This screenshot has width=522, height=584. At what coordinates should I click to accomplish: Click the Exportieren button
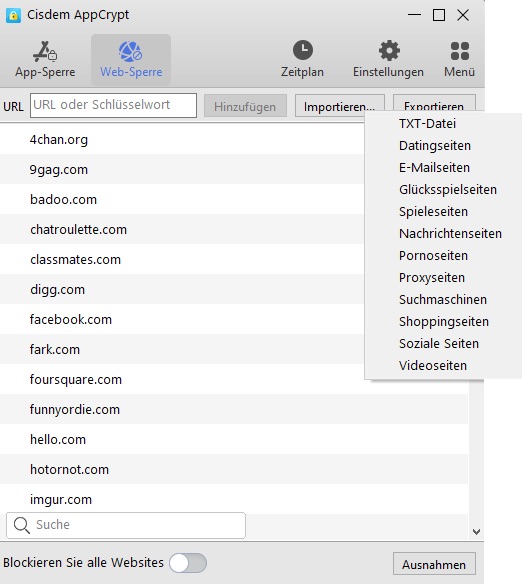coord(434,103)
